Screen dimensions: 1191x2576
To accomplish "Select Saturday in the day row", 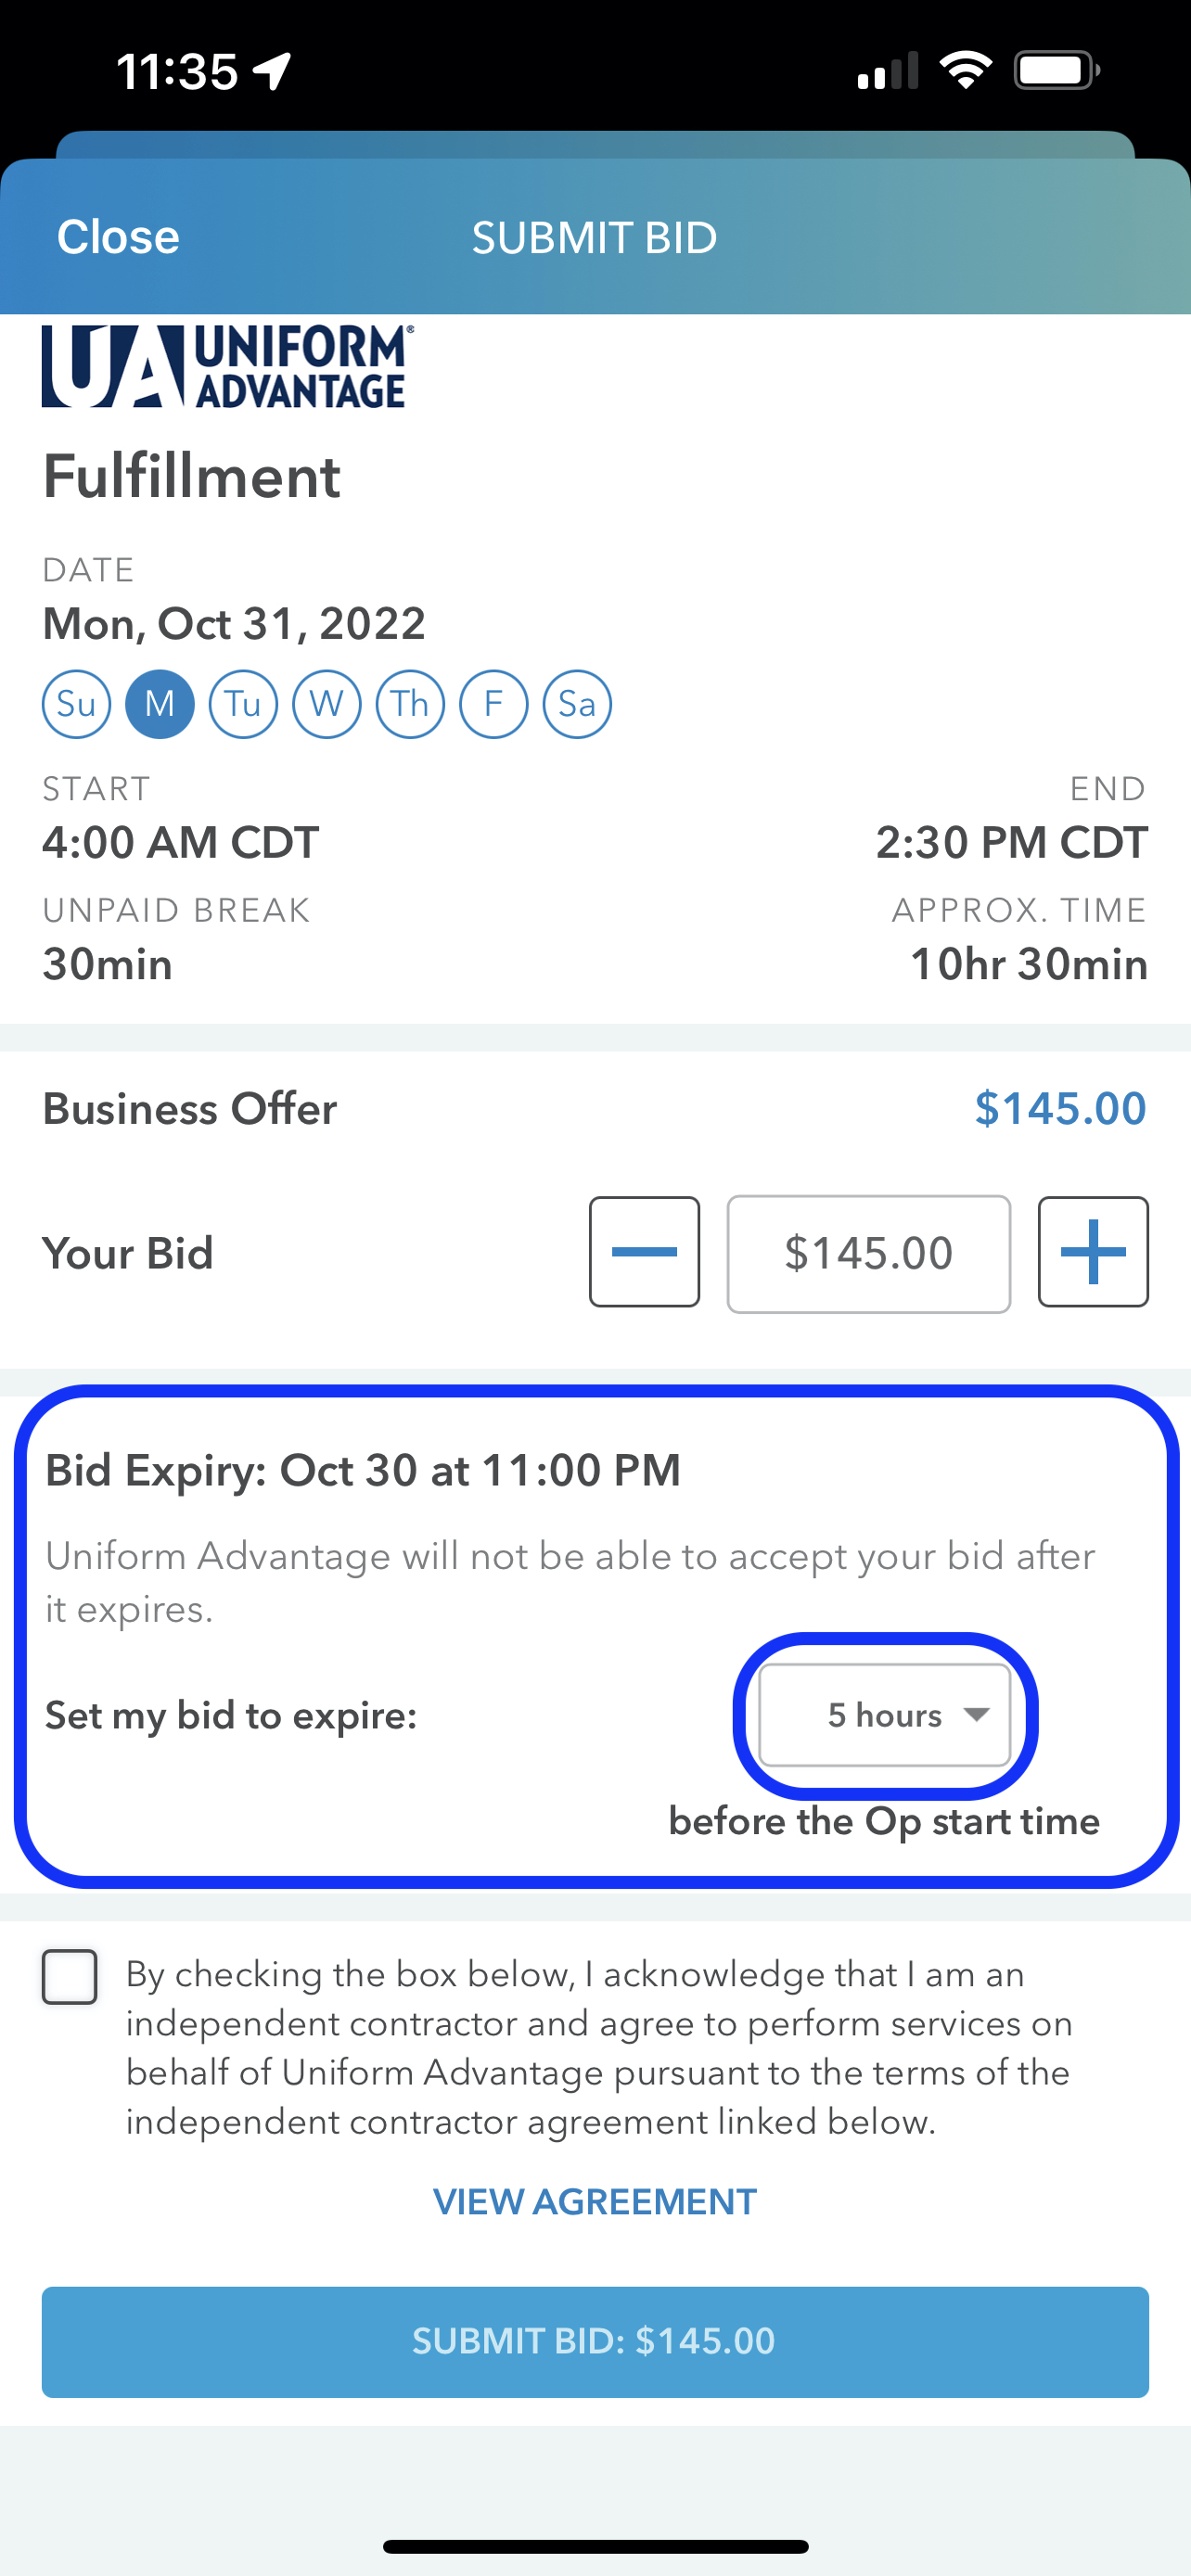I will pos(577,704).
